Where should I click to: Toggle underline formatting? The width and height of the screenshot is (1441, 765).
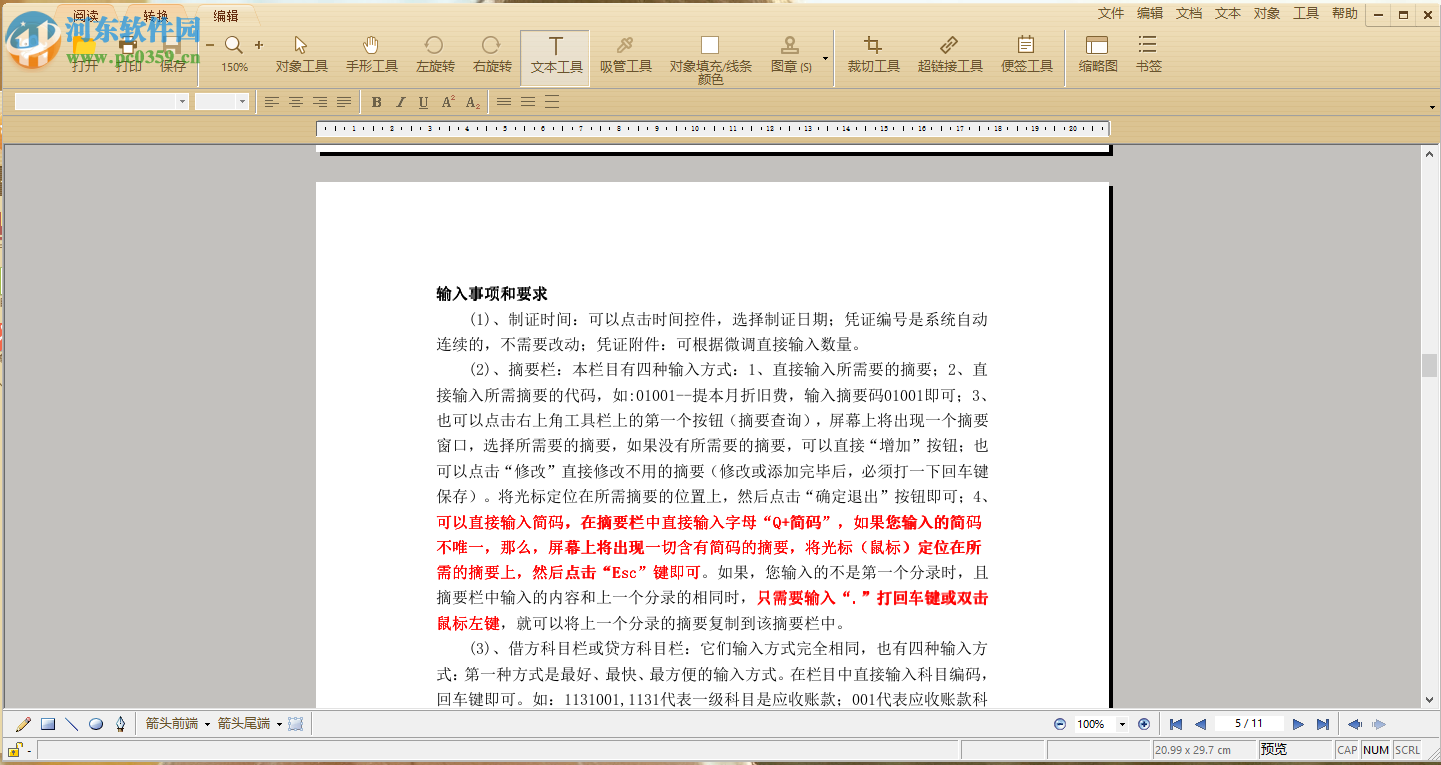423,101
